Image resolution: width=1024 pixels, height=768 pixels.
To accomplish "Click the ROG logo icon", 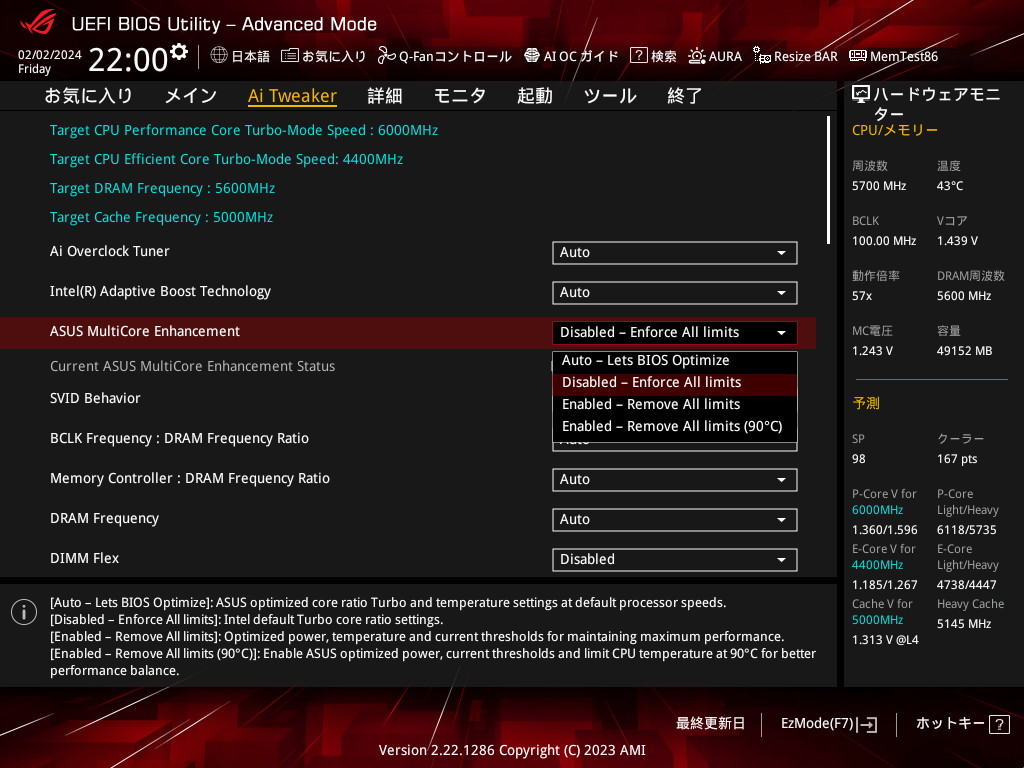I will pos(38,22).
